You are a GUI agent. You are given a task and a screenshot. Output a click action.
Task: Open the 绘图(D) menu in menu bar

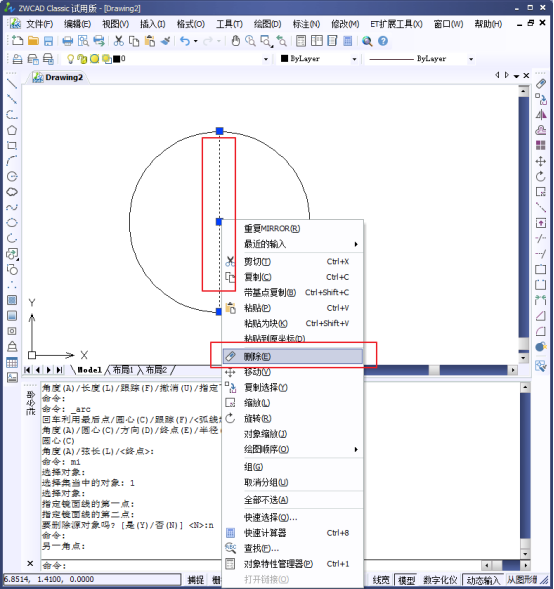(267, 24)
